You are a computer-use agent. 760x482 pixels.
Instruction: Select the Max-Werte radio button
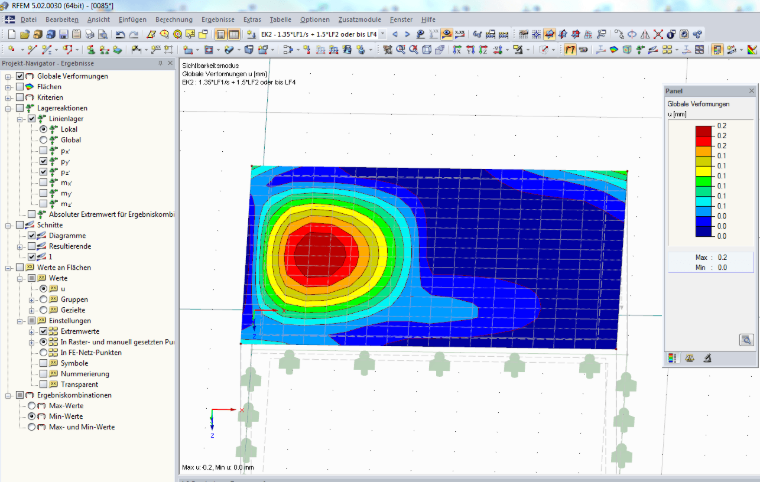(x=32, y=406)
